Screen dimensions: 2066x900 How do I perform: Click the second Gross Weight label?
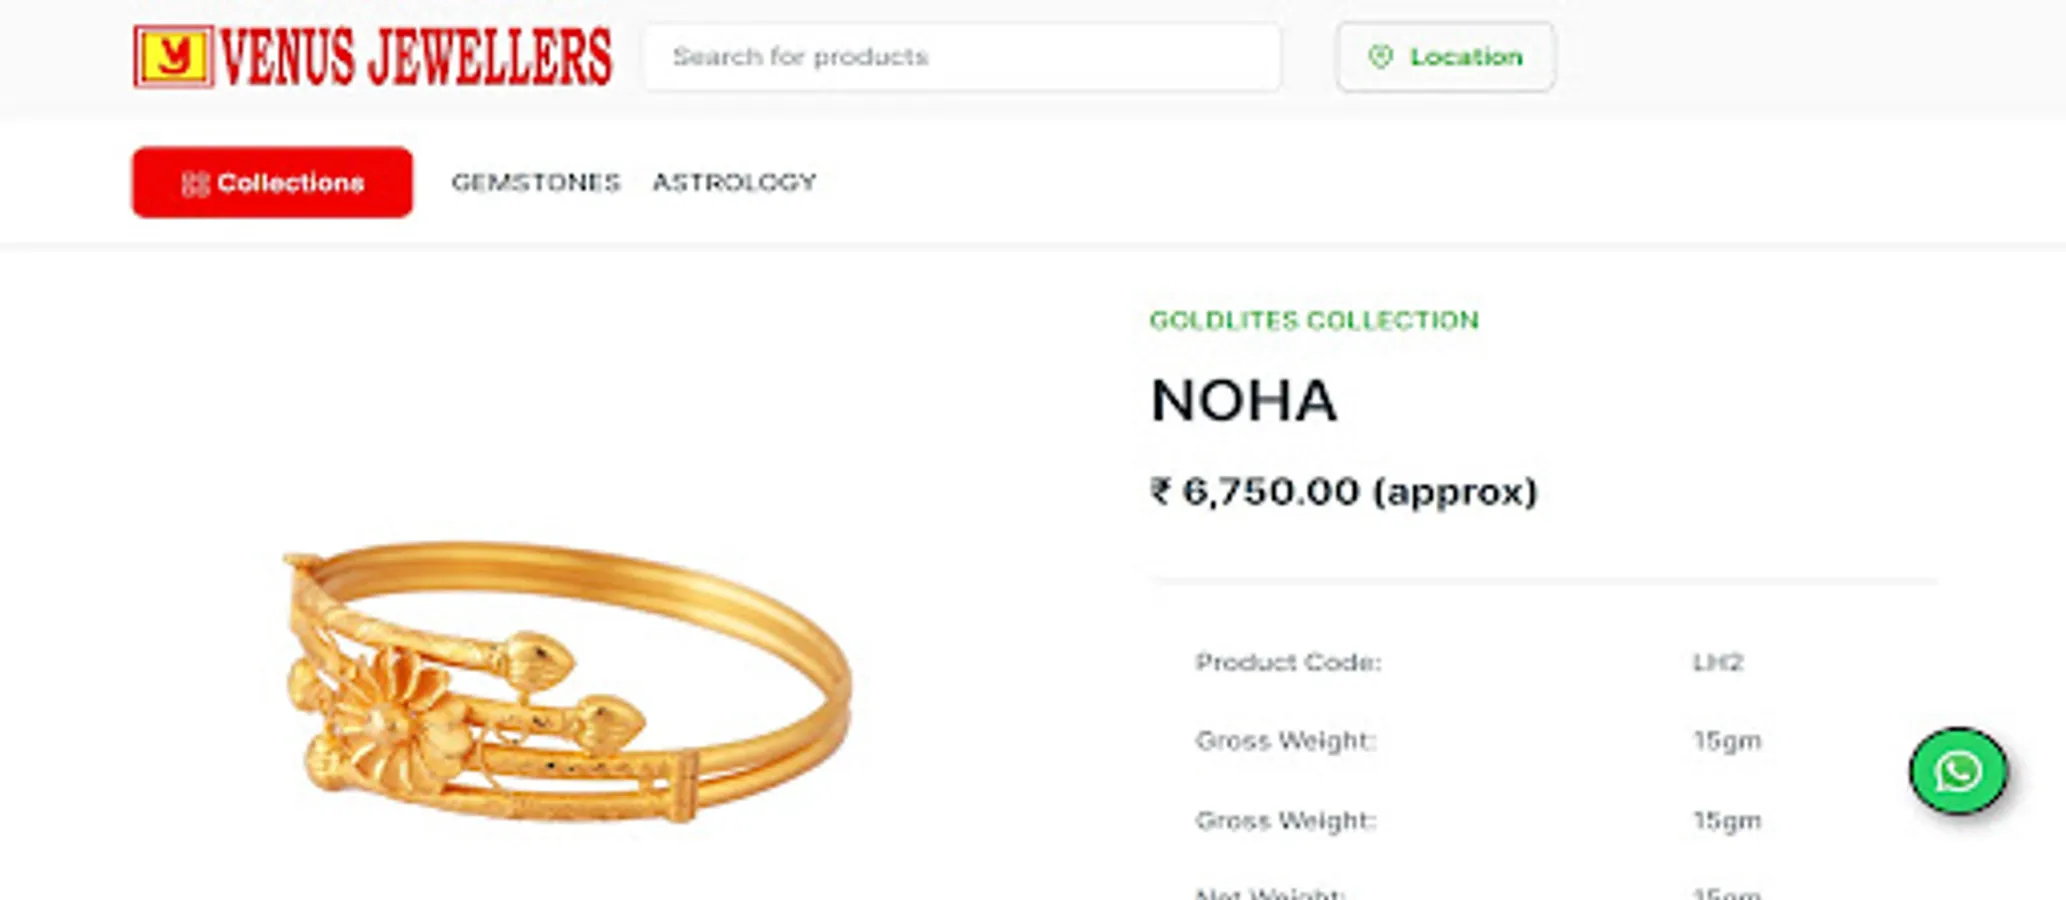pyautogui.click(x=1286, y=821)
